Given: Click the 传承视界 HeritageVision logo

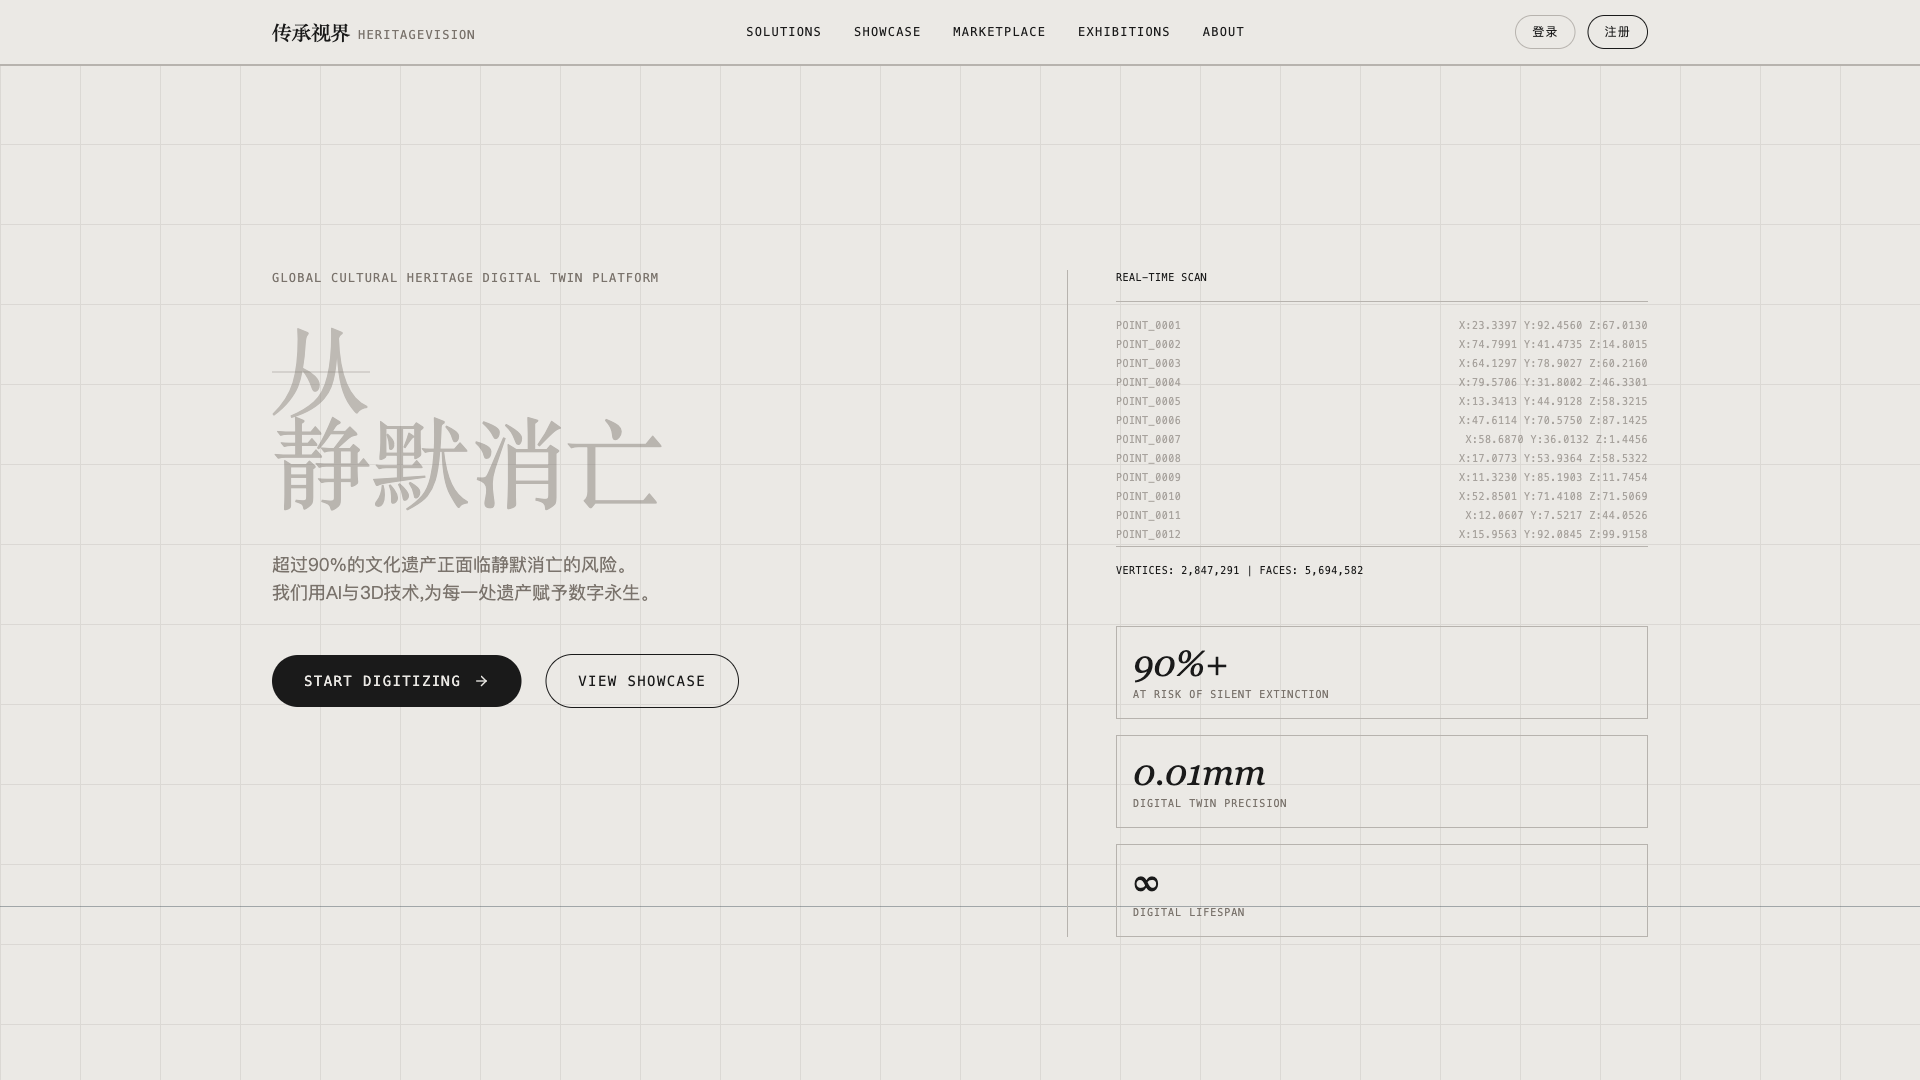Looking at the screenshot, I should click(x=372, y=33).
